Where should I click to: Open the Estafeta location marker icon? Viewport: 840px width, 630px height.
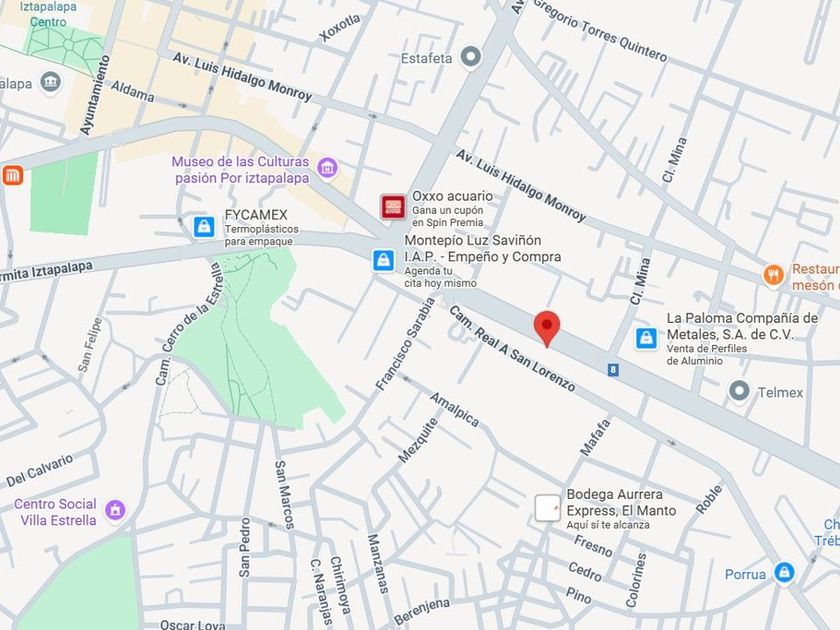(471, 56)
